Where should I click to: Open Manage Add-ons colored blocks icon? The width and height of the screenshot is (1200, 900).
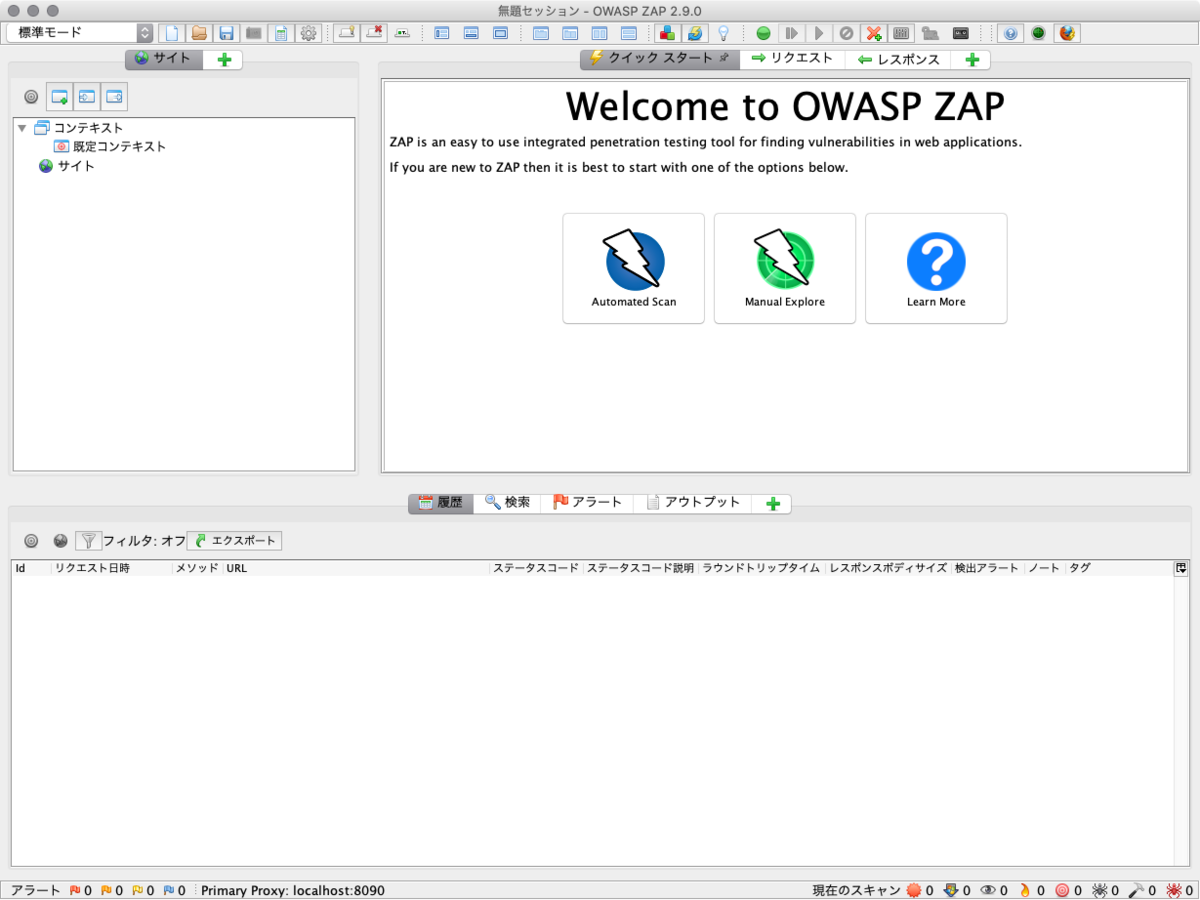[666, 33]
